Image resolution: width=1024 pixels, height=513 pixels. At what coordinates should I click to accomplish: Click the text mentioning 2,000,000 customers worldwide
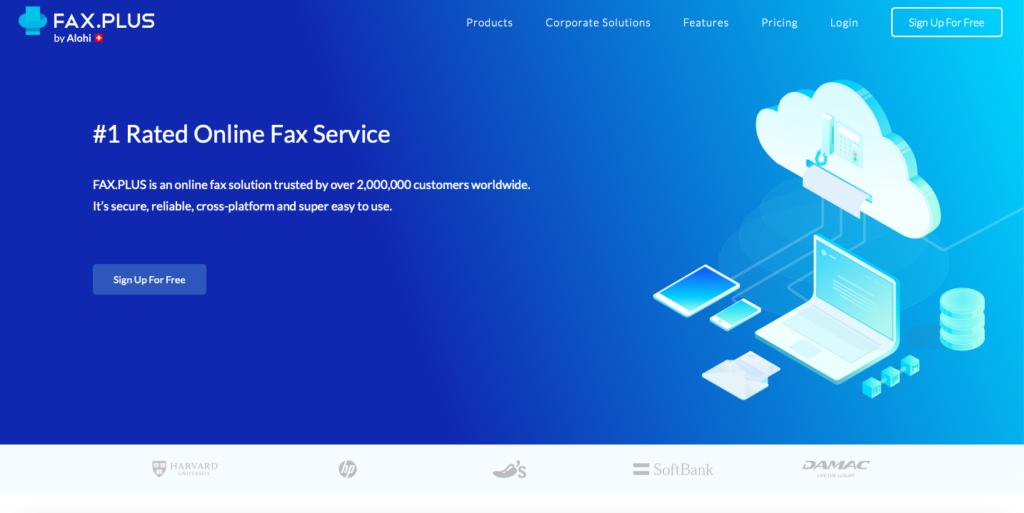coord(312,185)
